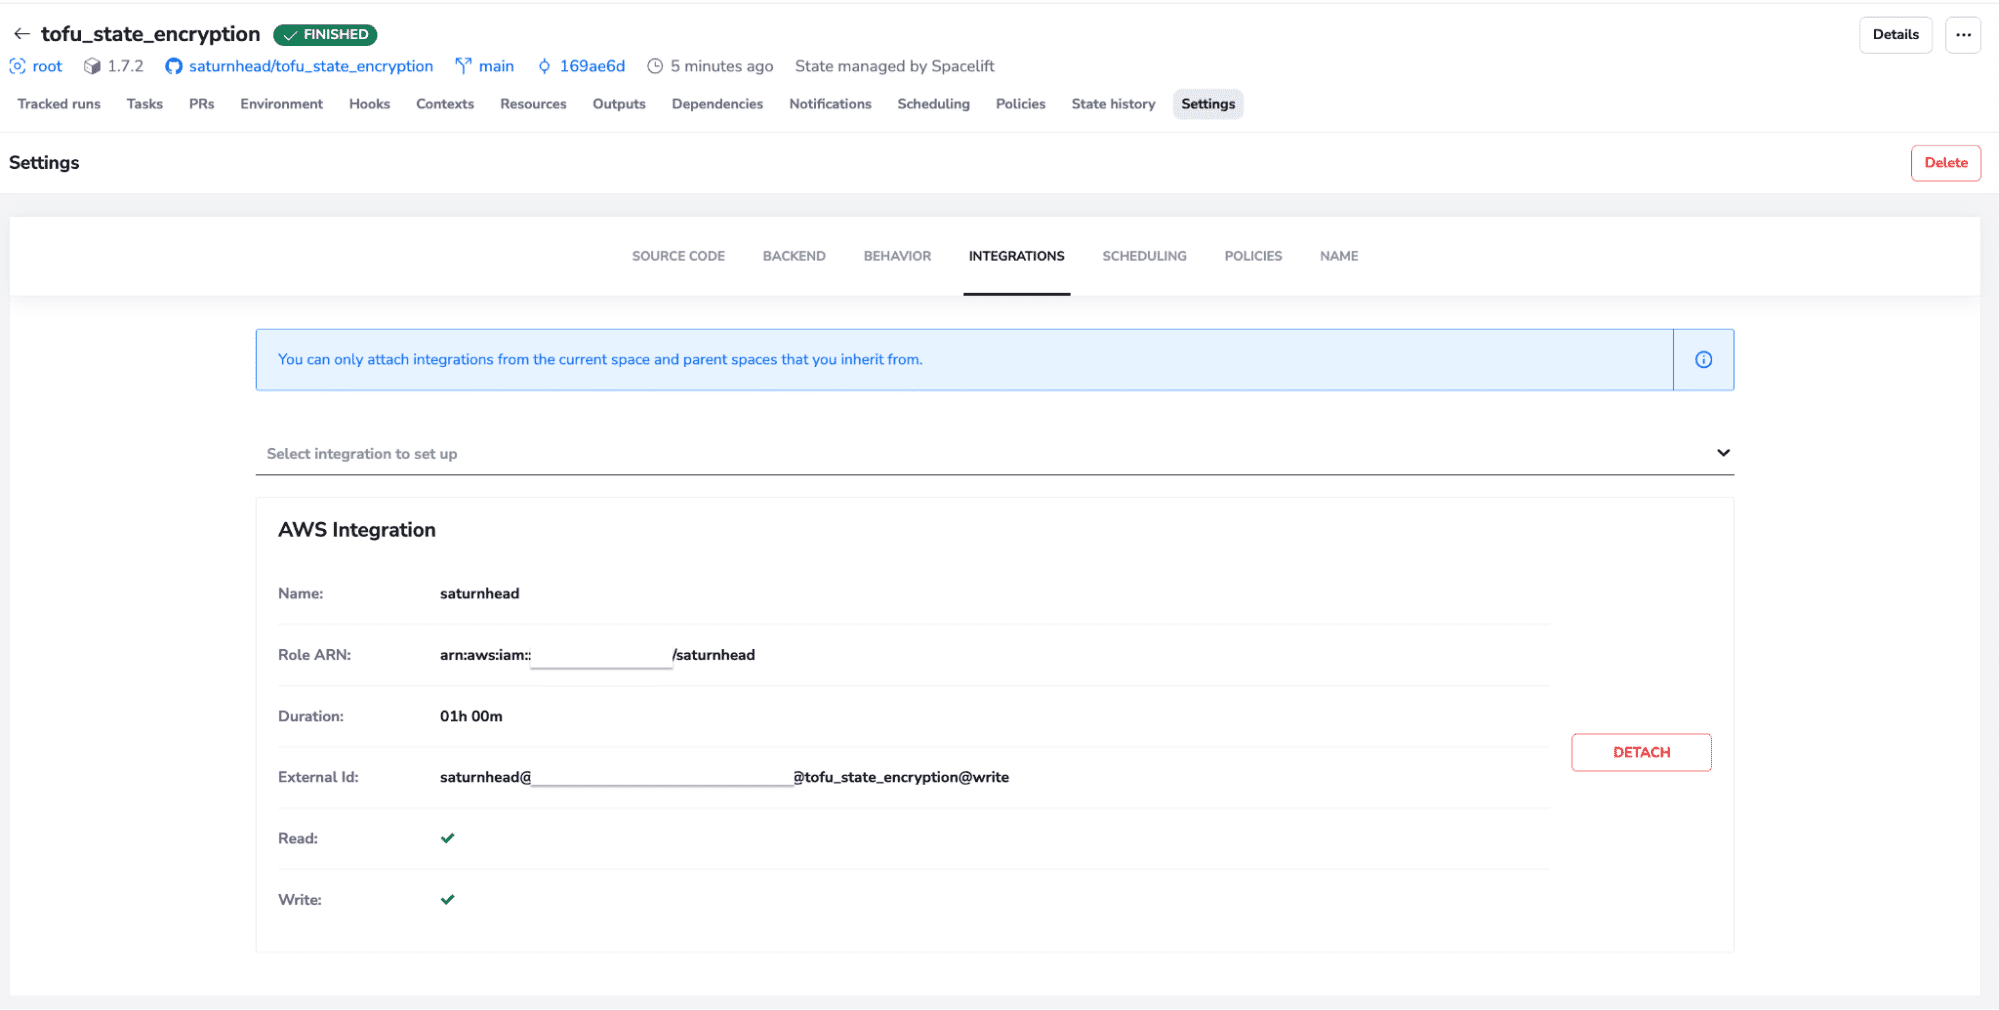Open the Environment tab
This screenshot has height=1010, width=1999.
coord(281,104)
